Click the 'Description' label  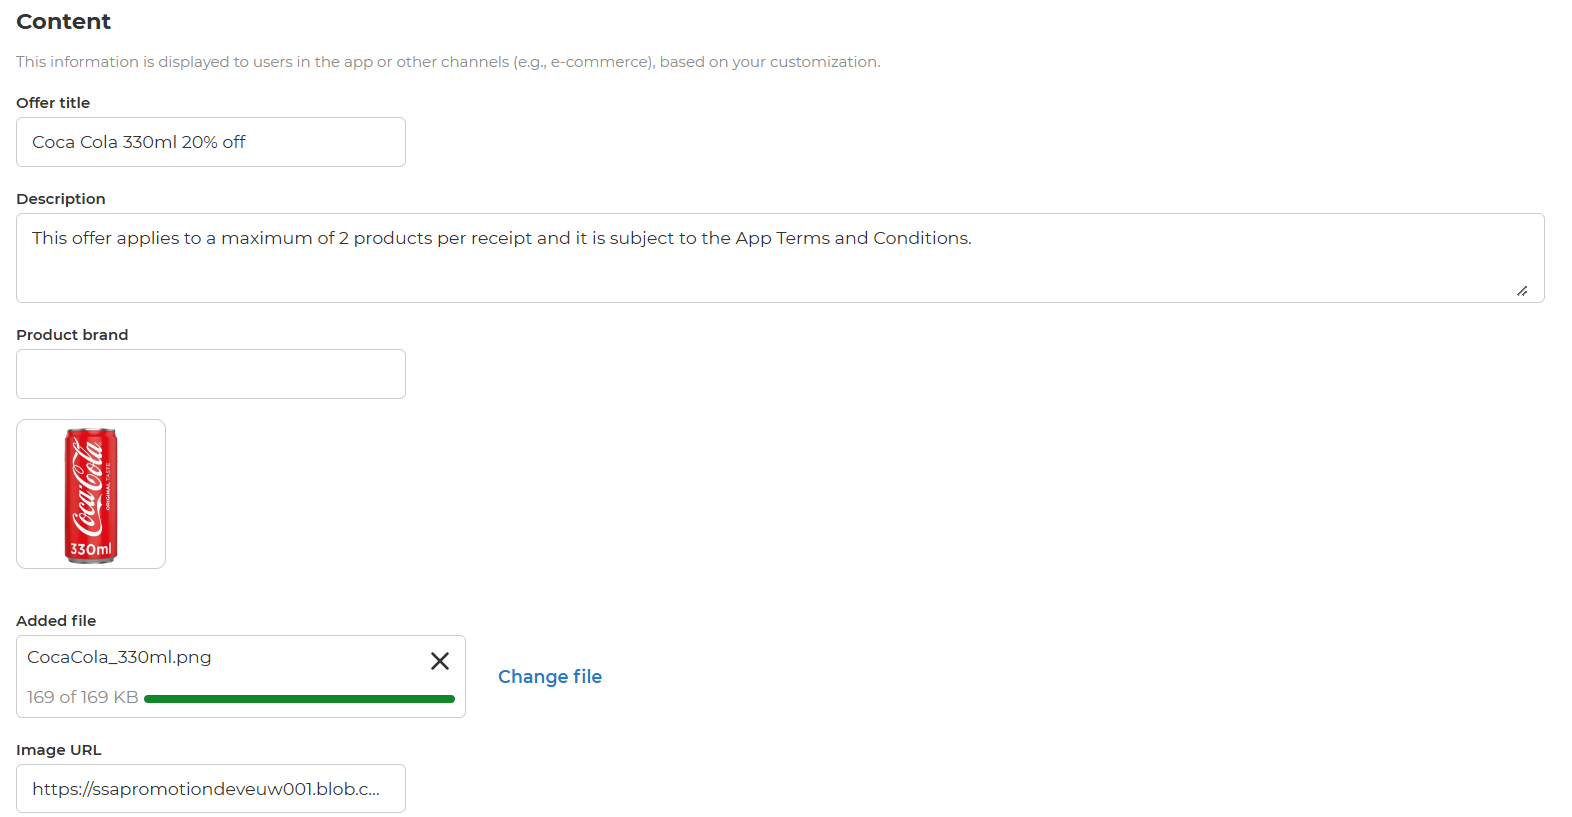tap(61, 199)
